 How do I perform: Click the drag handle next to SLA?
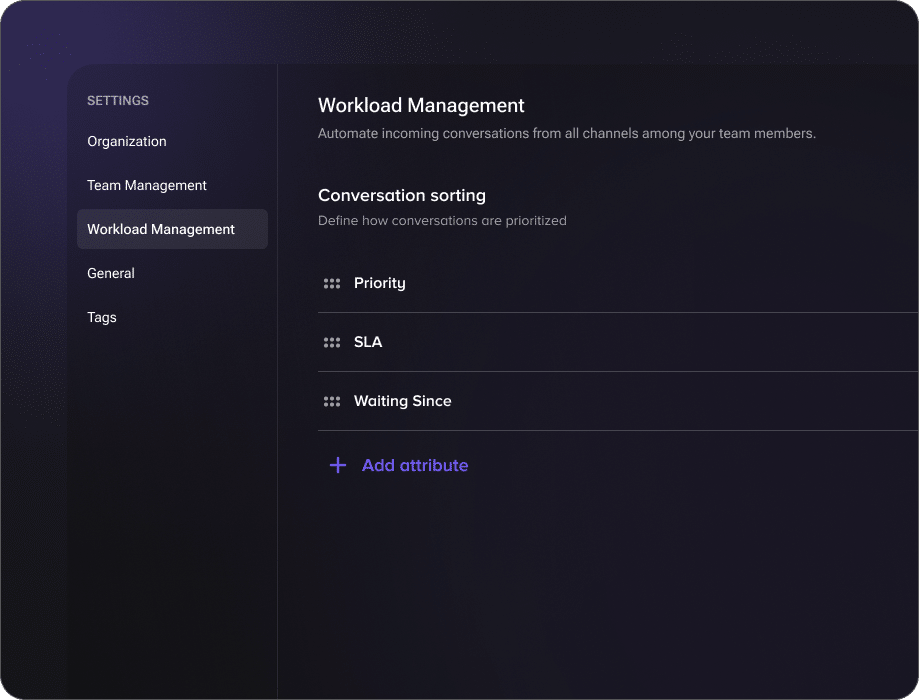click(332, 343)
